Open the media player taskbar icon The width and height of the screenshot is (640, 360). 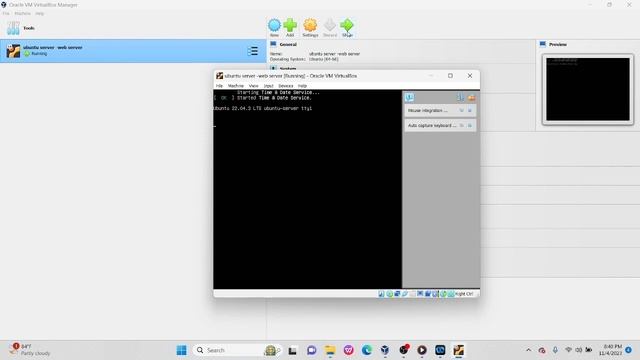click(x=422, y=350)
